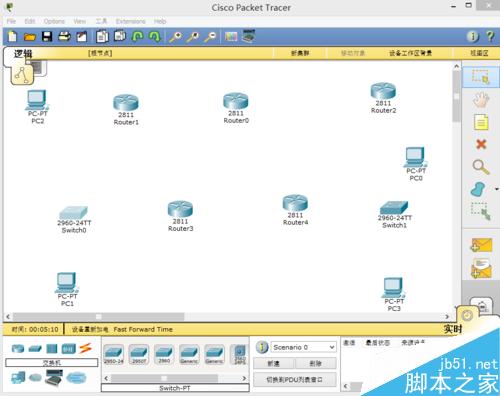Image resolution: width=500 pixels, height=396 pixels.
Task: Pick the 2960 switch model
Action: [164, 354]
